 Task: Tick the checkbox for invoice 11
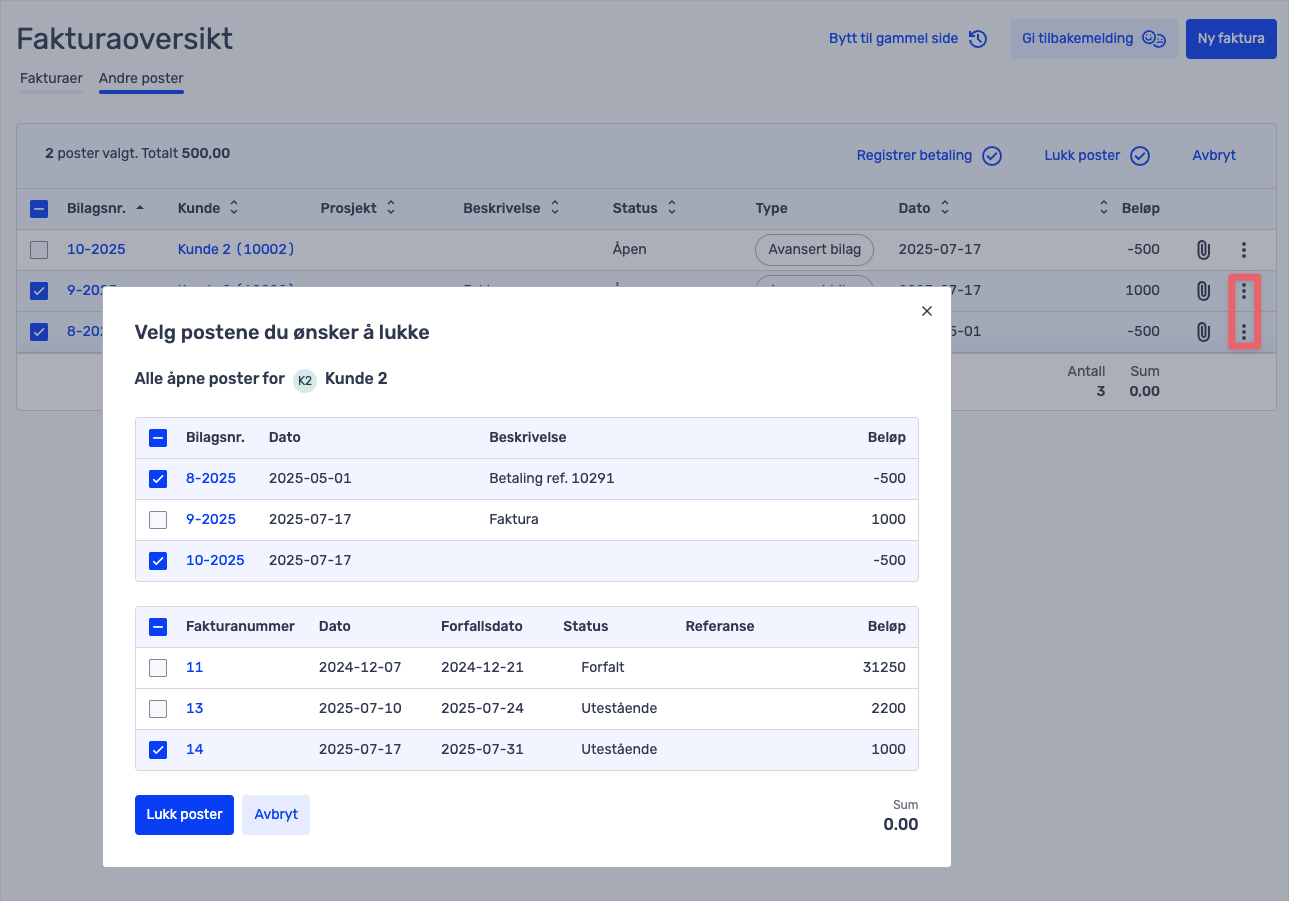click(158, 667)
